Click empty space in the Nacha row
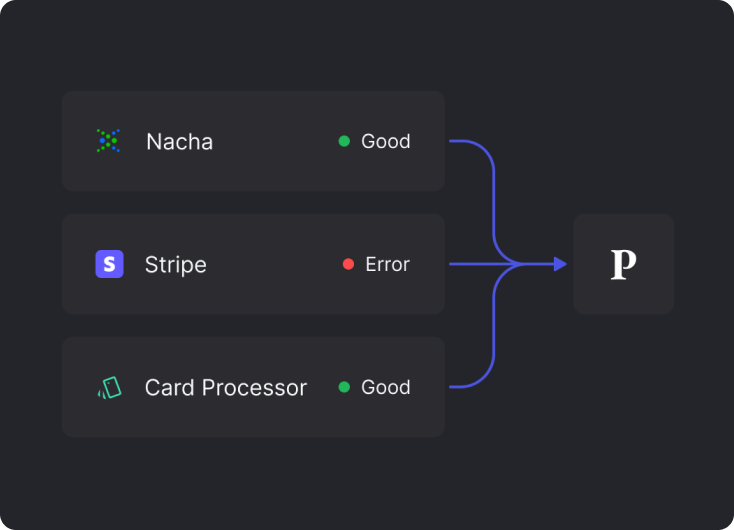The width and height of the screenshot is (734, 530). [x=270, y=141]
